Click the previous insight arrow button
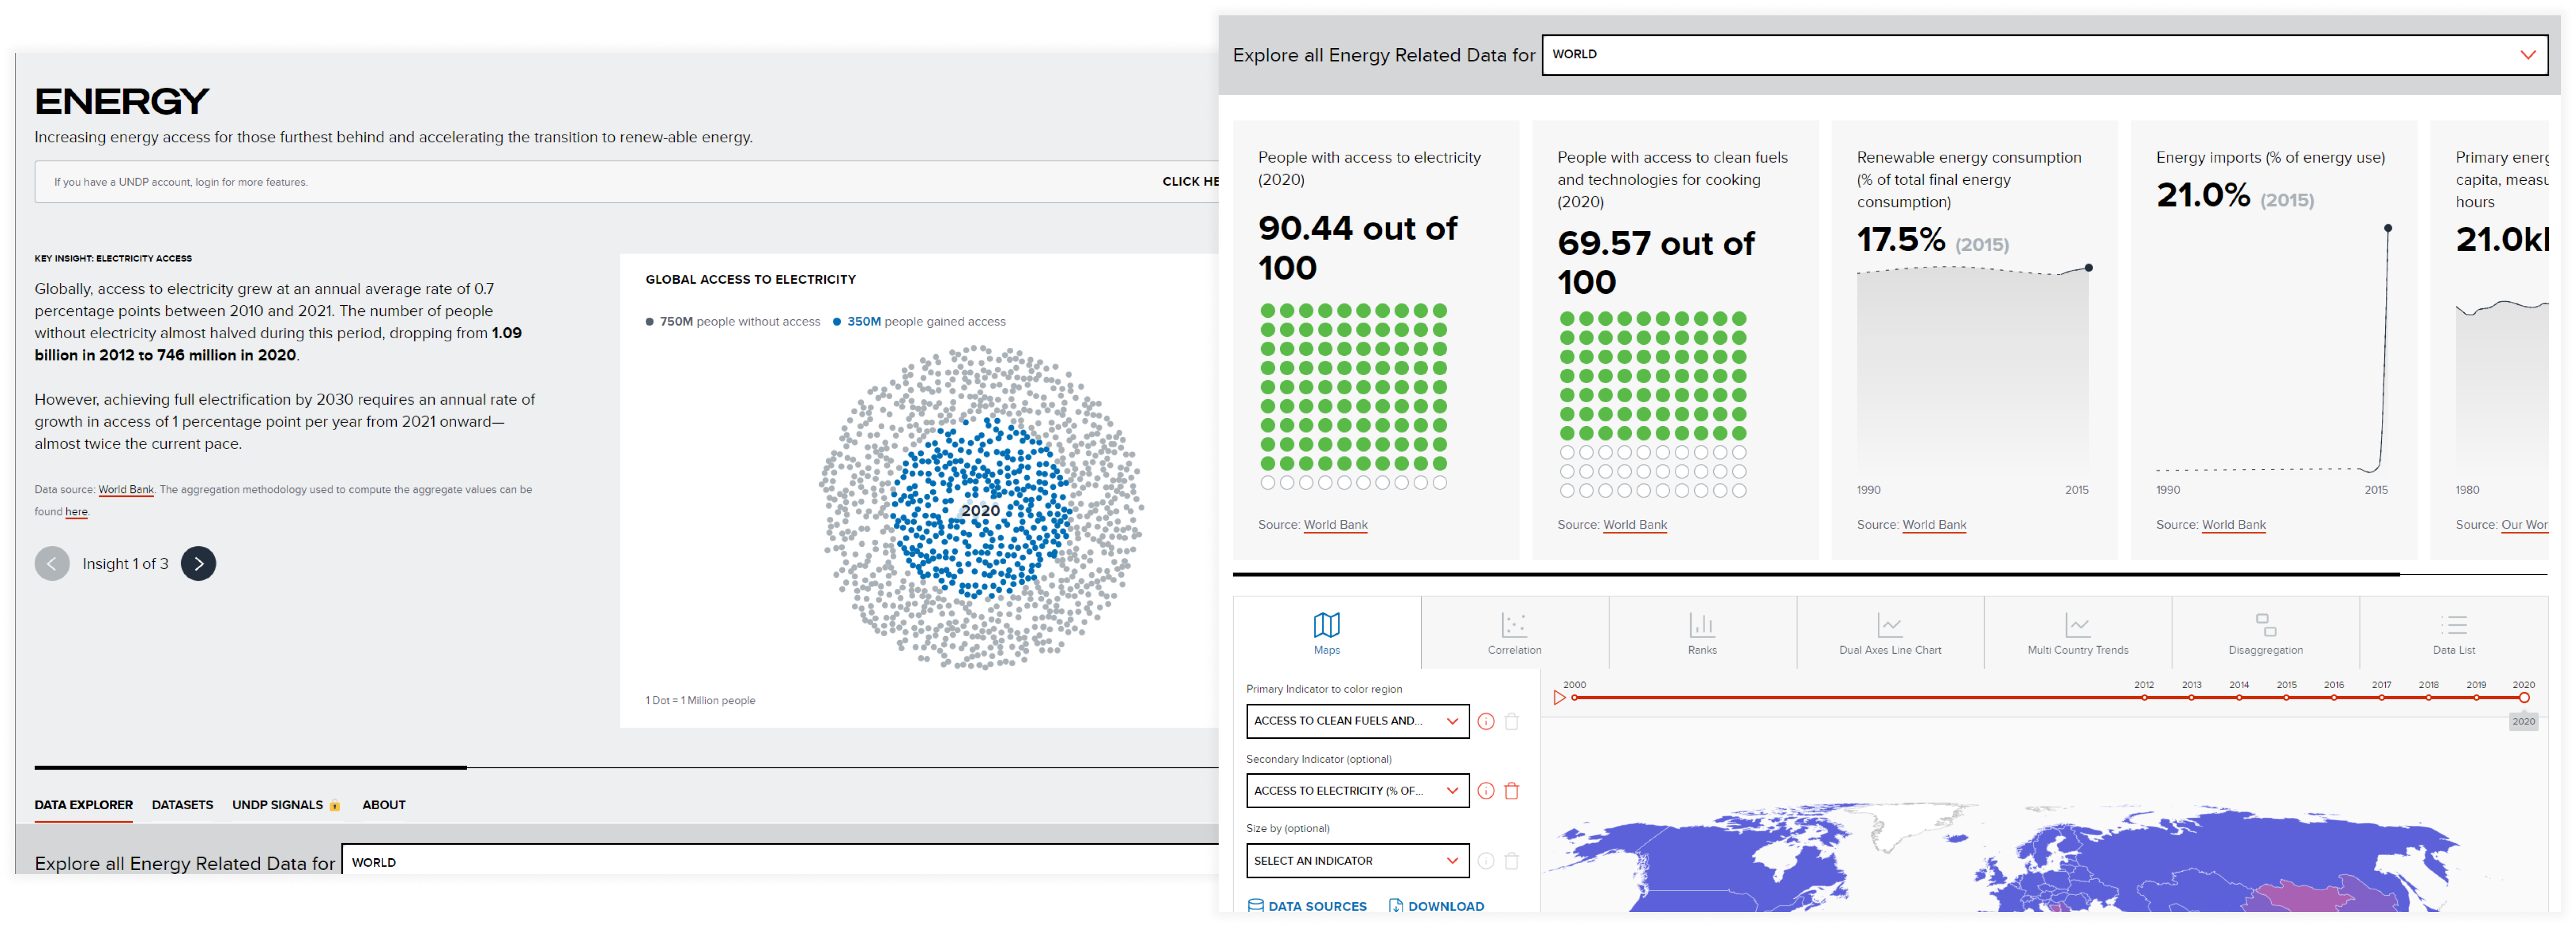This screenshot has width=2576, height=927. [x=52, y=564]
